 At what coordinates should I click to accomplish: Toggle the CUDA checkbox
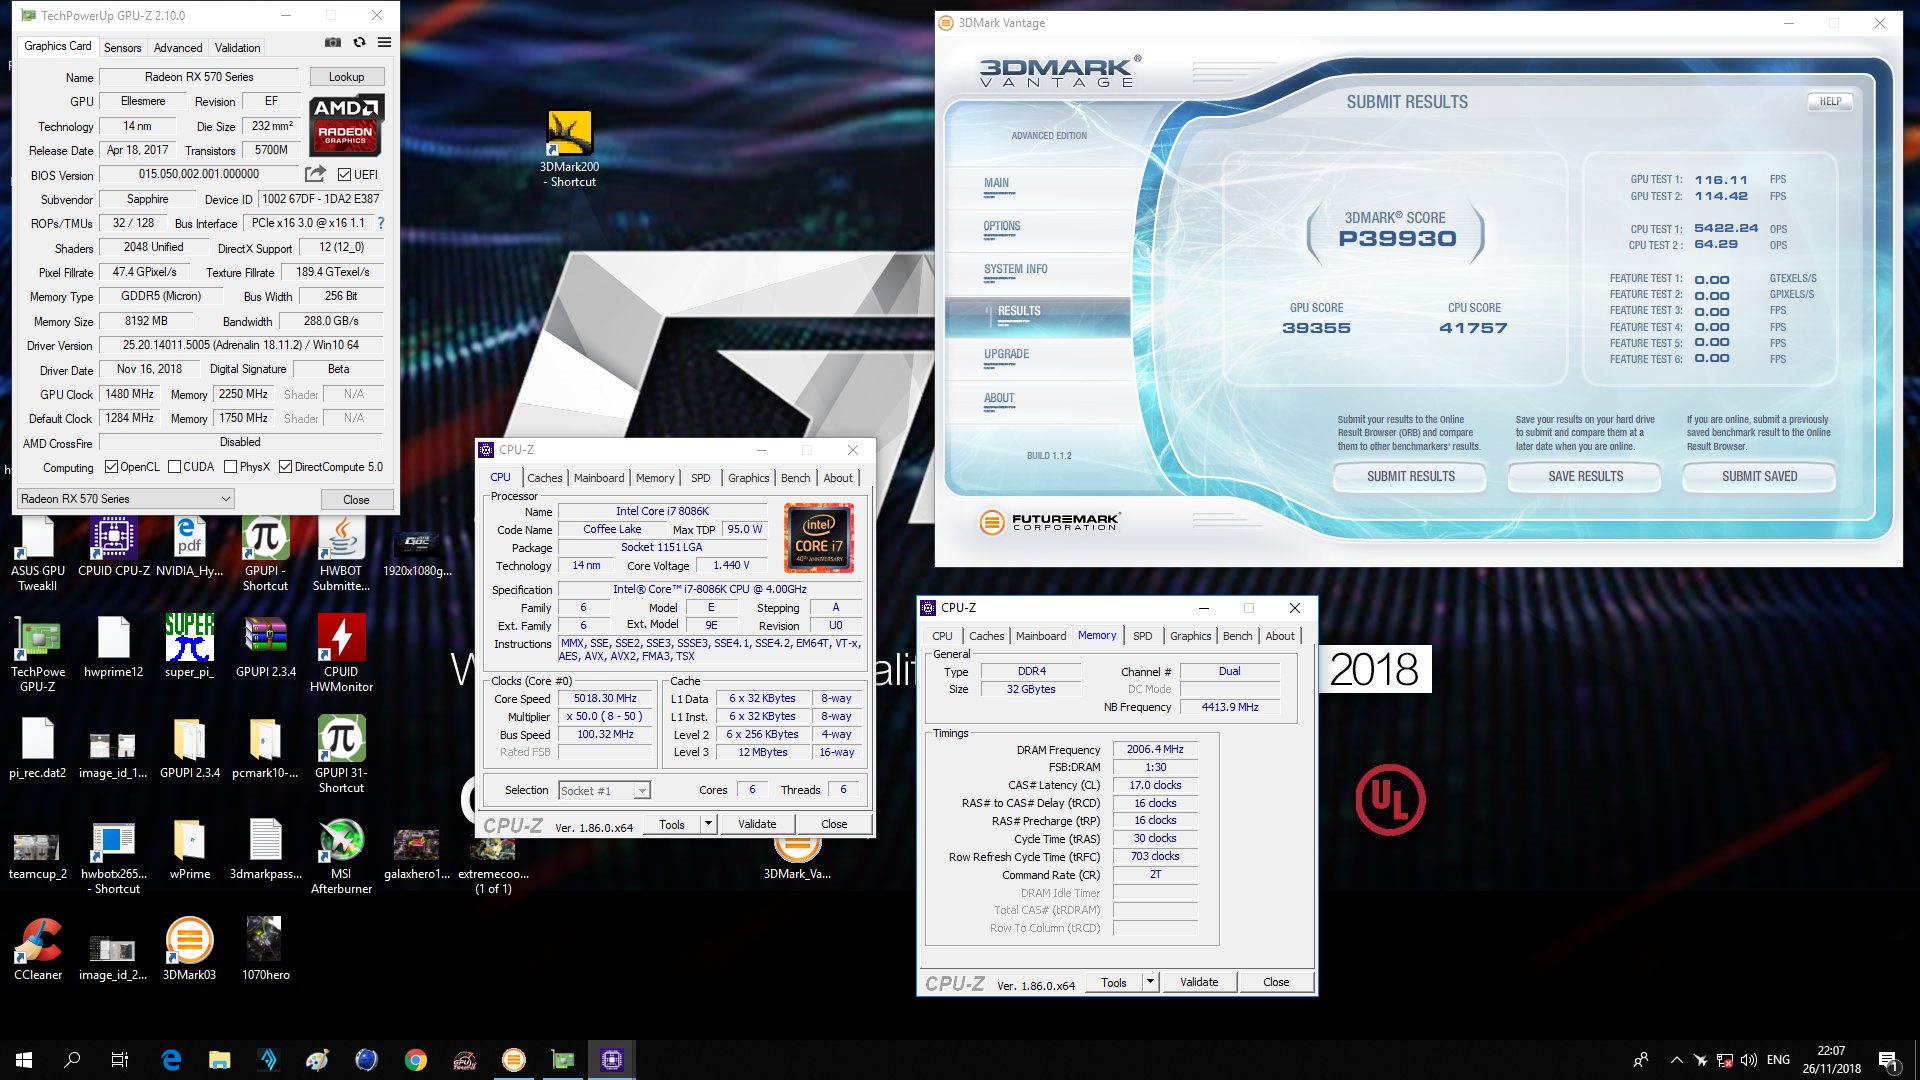coord(175,467)
